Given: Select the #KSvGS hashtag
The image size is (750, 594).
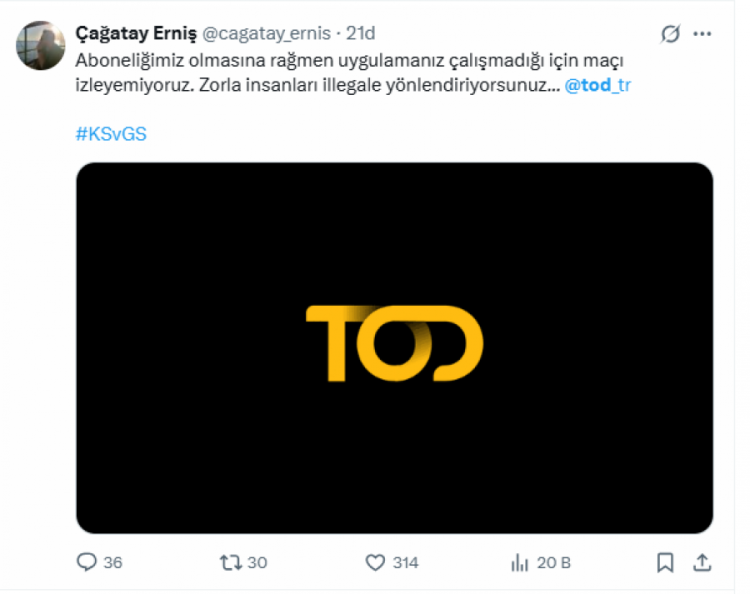Looking at the screenshot, I should click(x=111, y=134).
